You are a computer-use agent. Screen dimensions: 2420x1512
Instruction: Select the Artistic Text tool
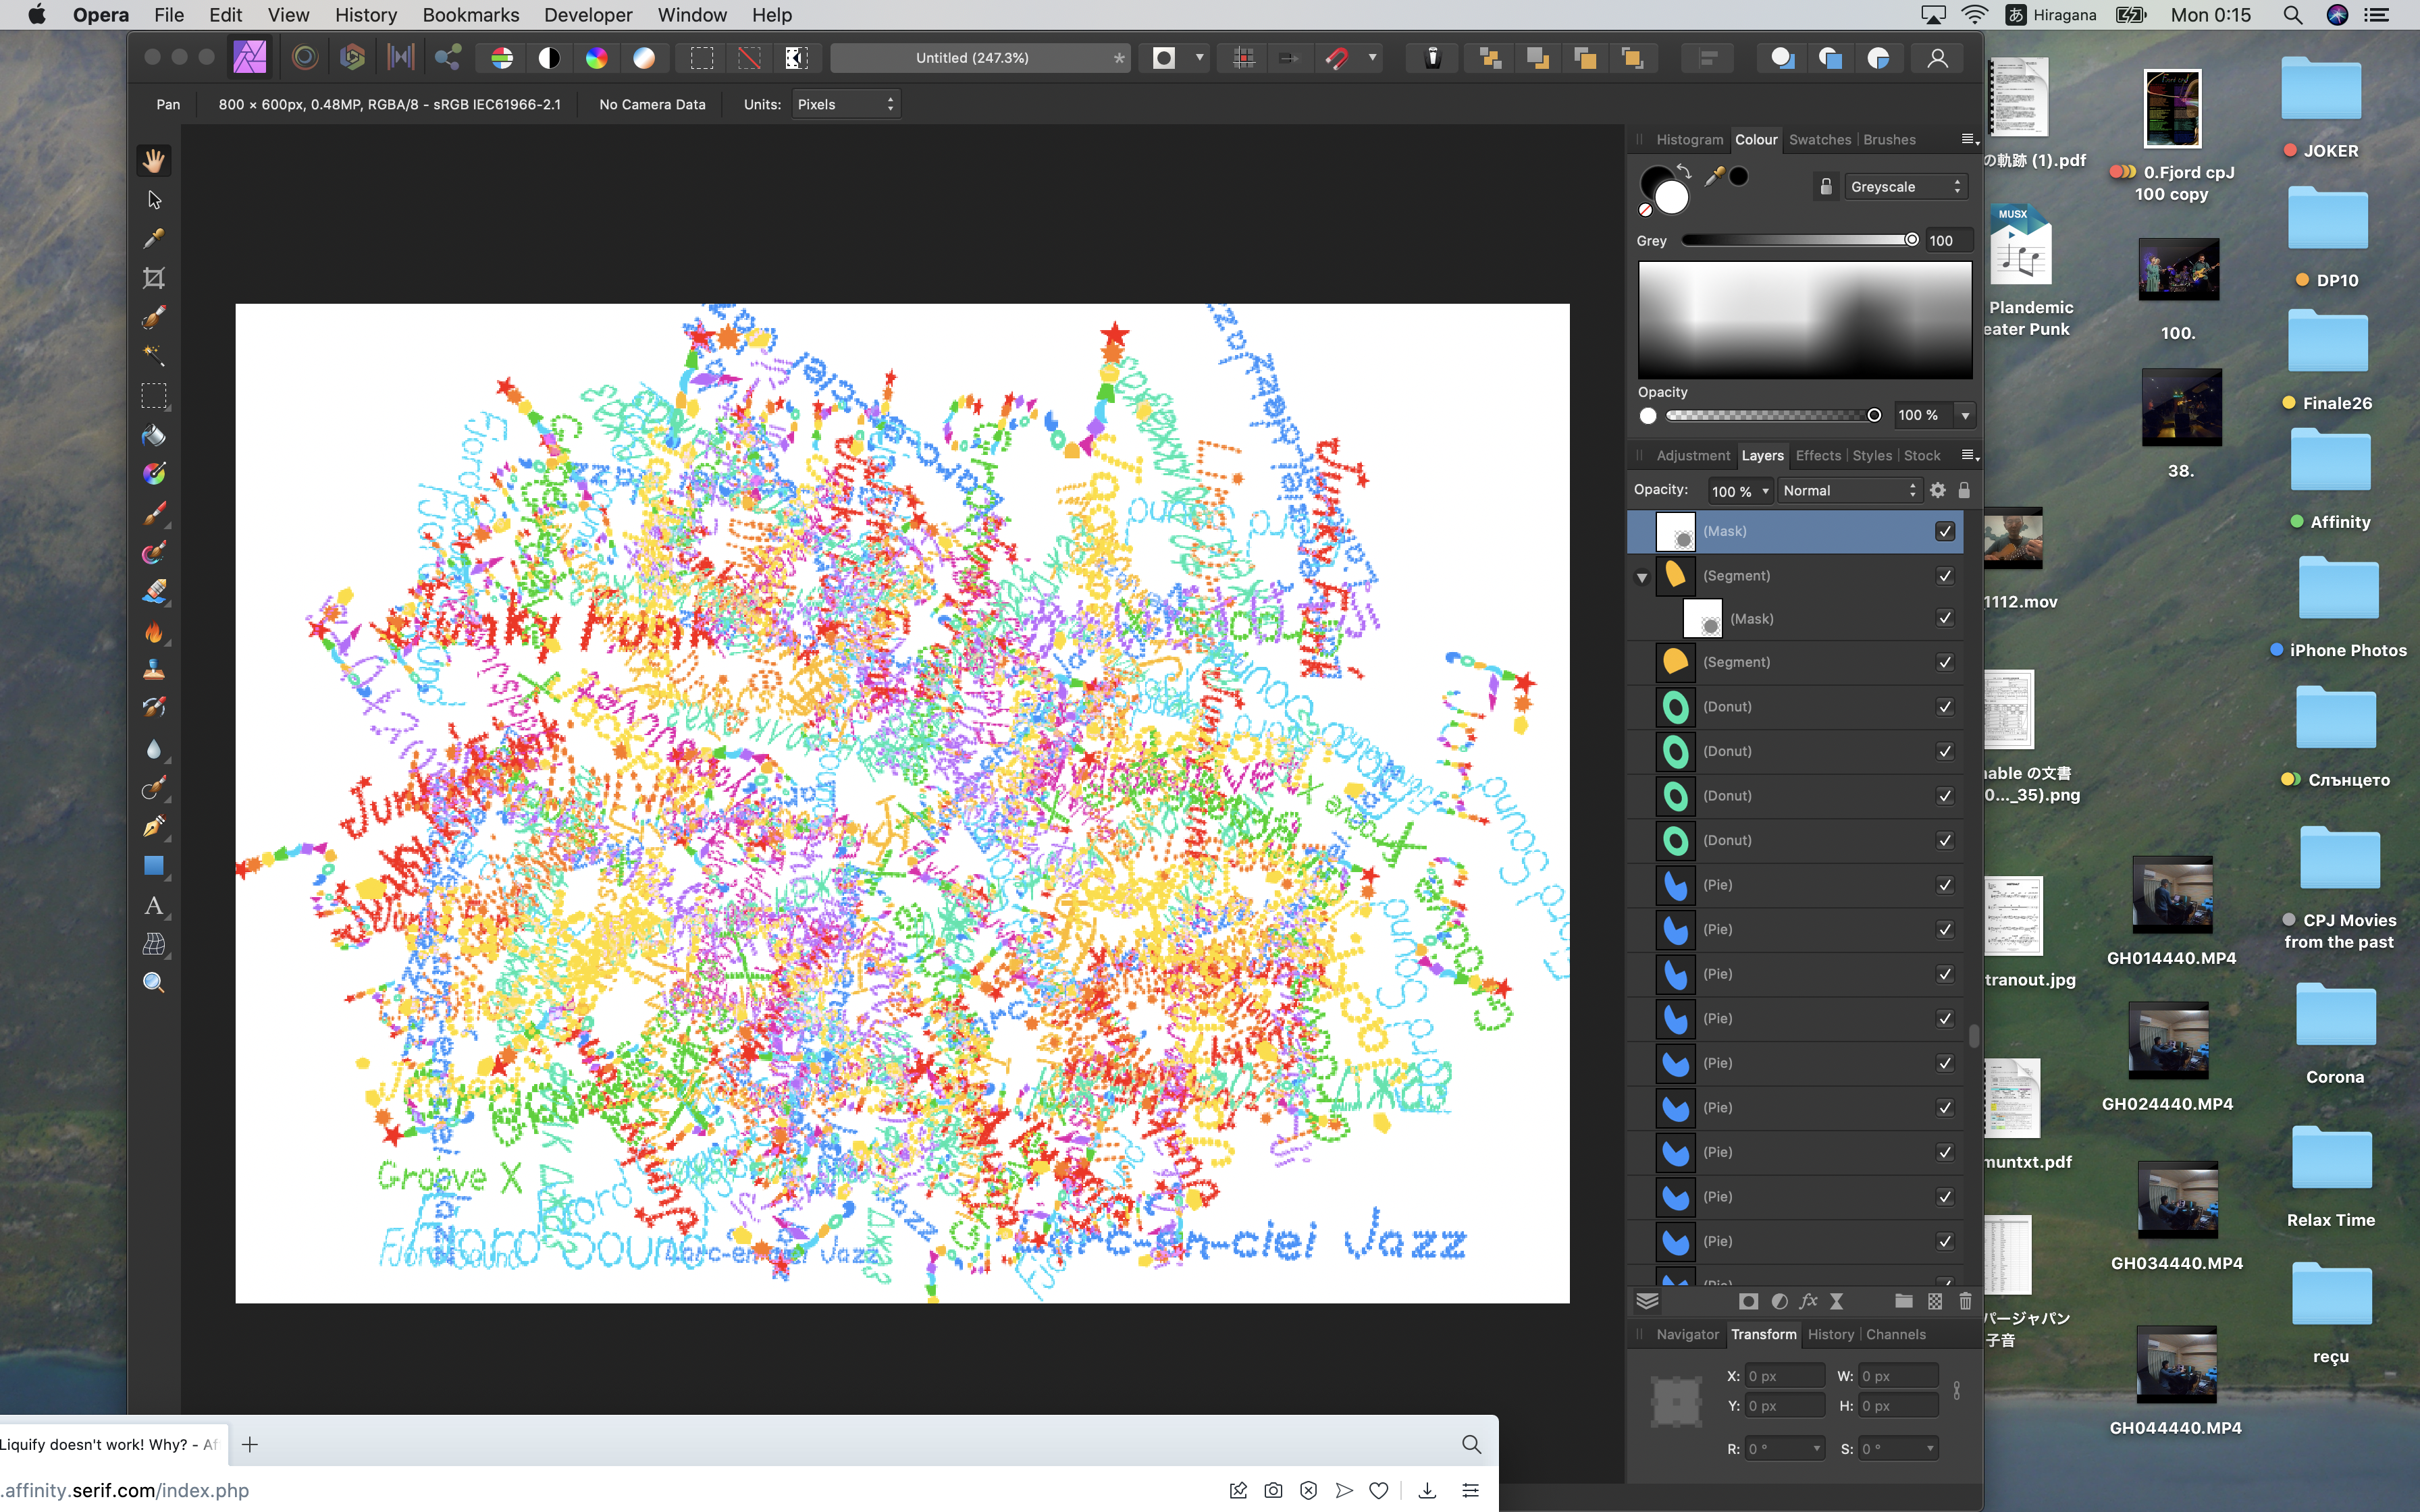pyautogui.click(x=154, y=906)
